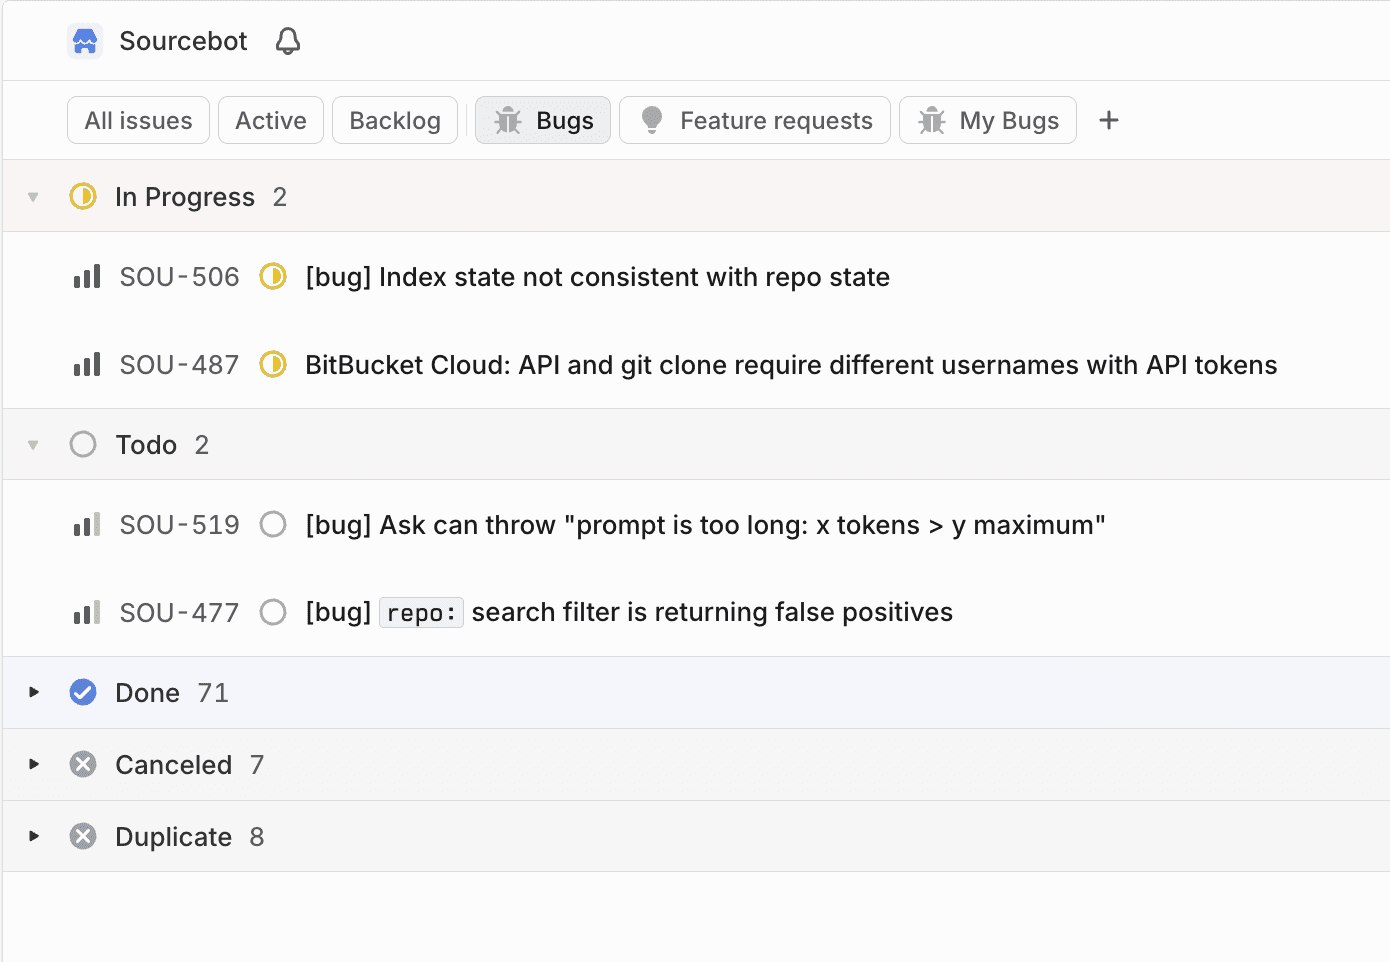Open notifications via the bell icon
The width and height of the screenshot is (1390, 962).
[x=288, y=41]
